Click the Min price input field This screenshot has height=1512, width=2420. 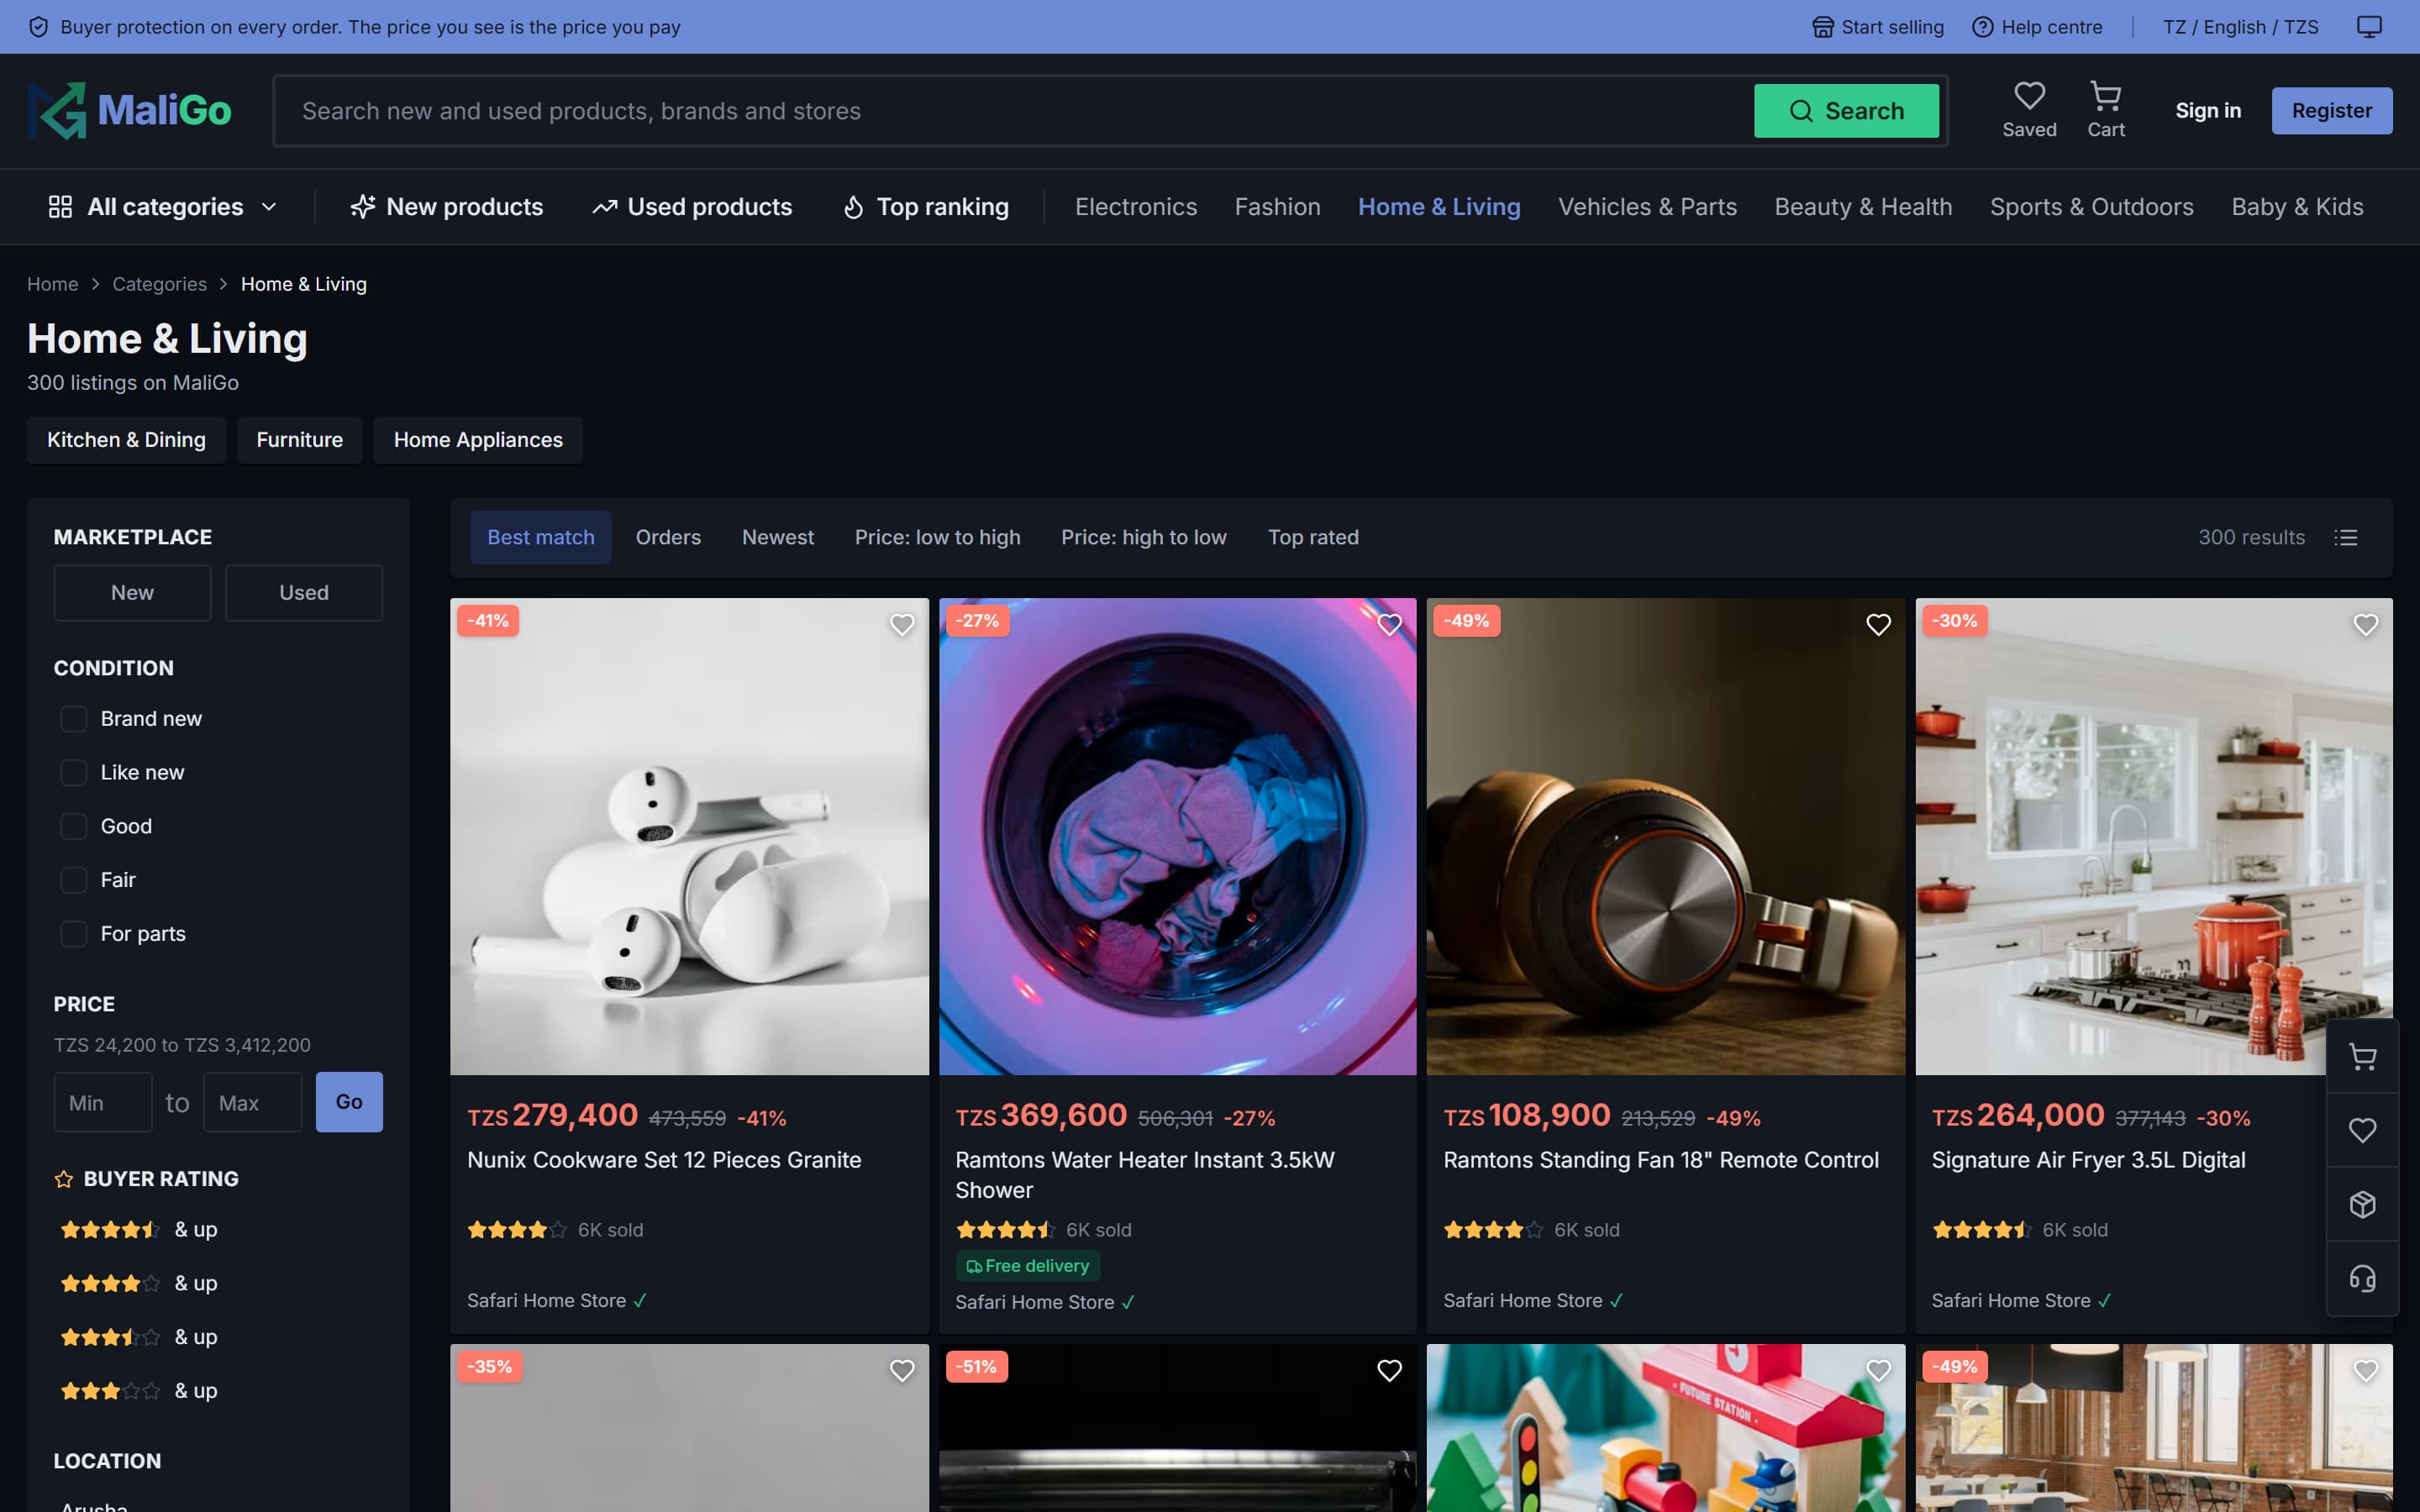point(103,1103)
